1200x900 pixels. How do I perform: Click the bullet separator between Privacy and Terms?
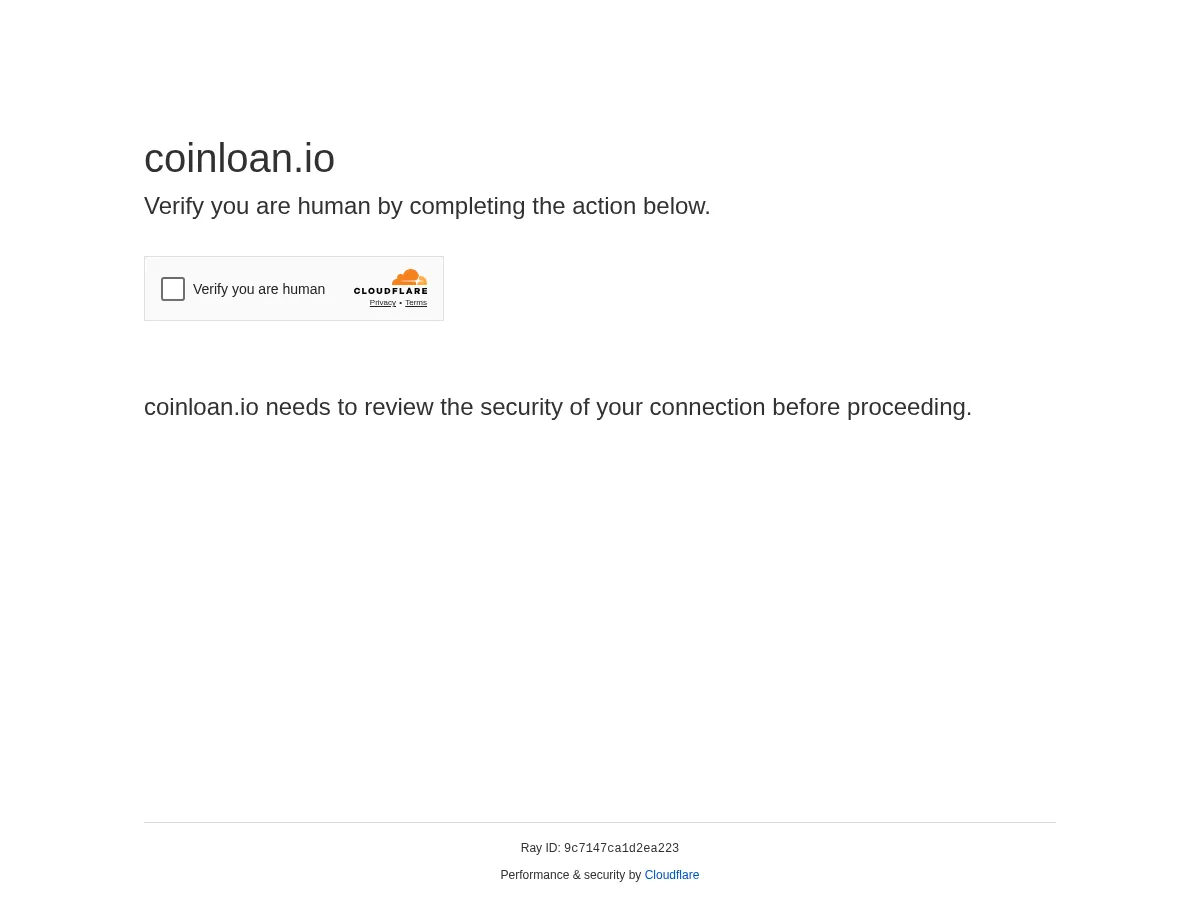tap(400, 303)
